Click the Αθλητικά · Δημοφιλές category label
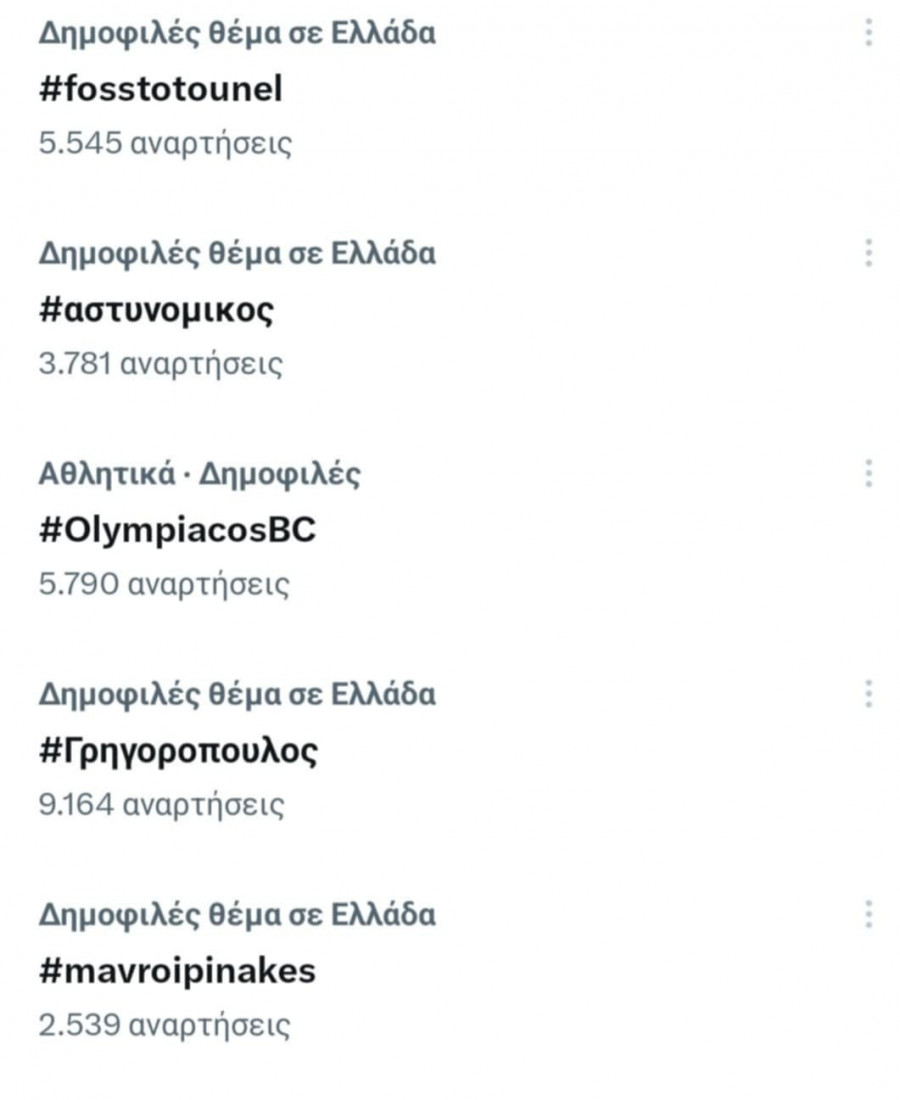 (199, 473)
